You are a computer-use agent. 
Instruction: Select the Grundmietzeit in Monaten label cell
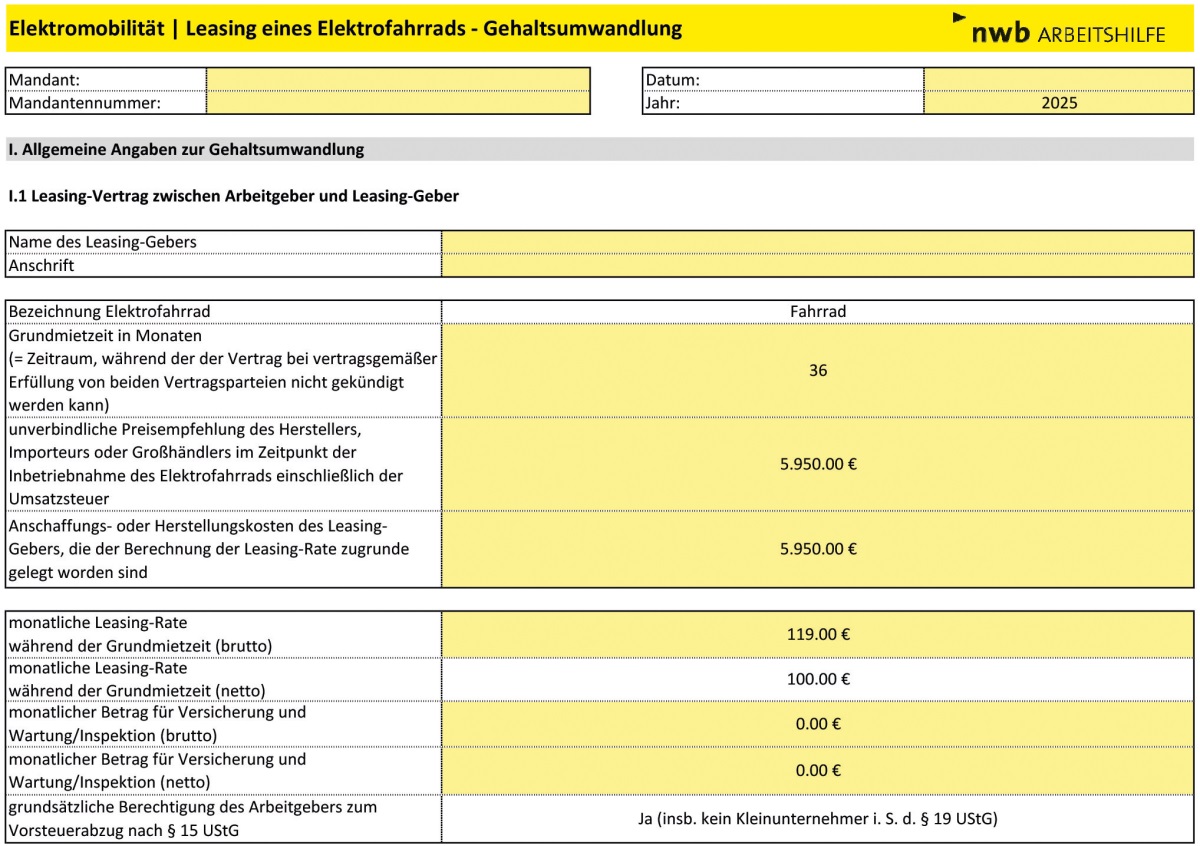pyautogui.click(x=223, y=370)
